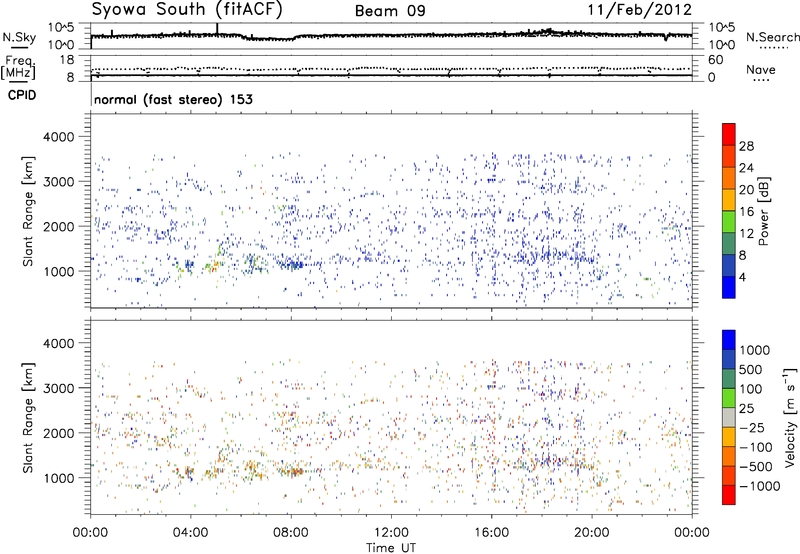Click 'Slant Range [km]' label of the velocity panel

click(28, 417)
